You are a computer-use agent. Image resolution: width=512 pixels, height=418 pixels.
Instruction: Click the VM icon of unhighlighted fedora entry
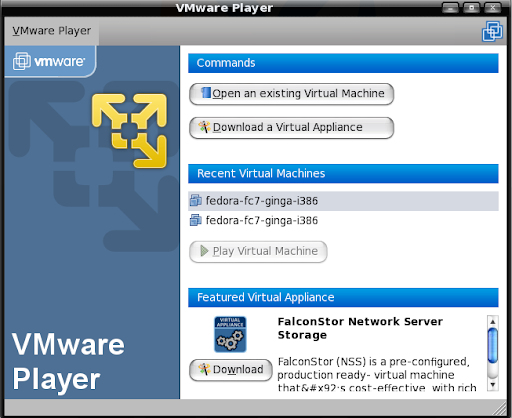(x=196, y=220)
